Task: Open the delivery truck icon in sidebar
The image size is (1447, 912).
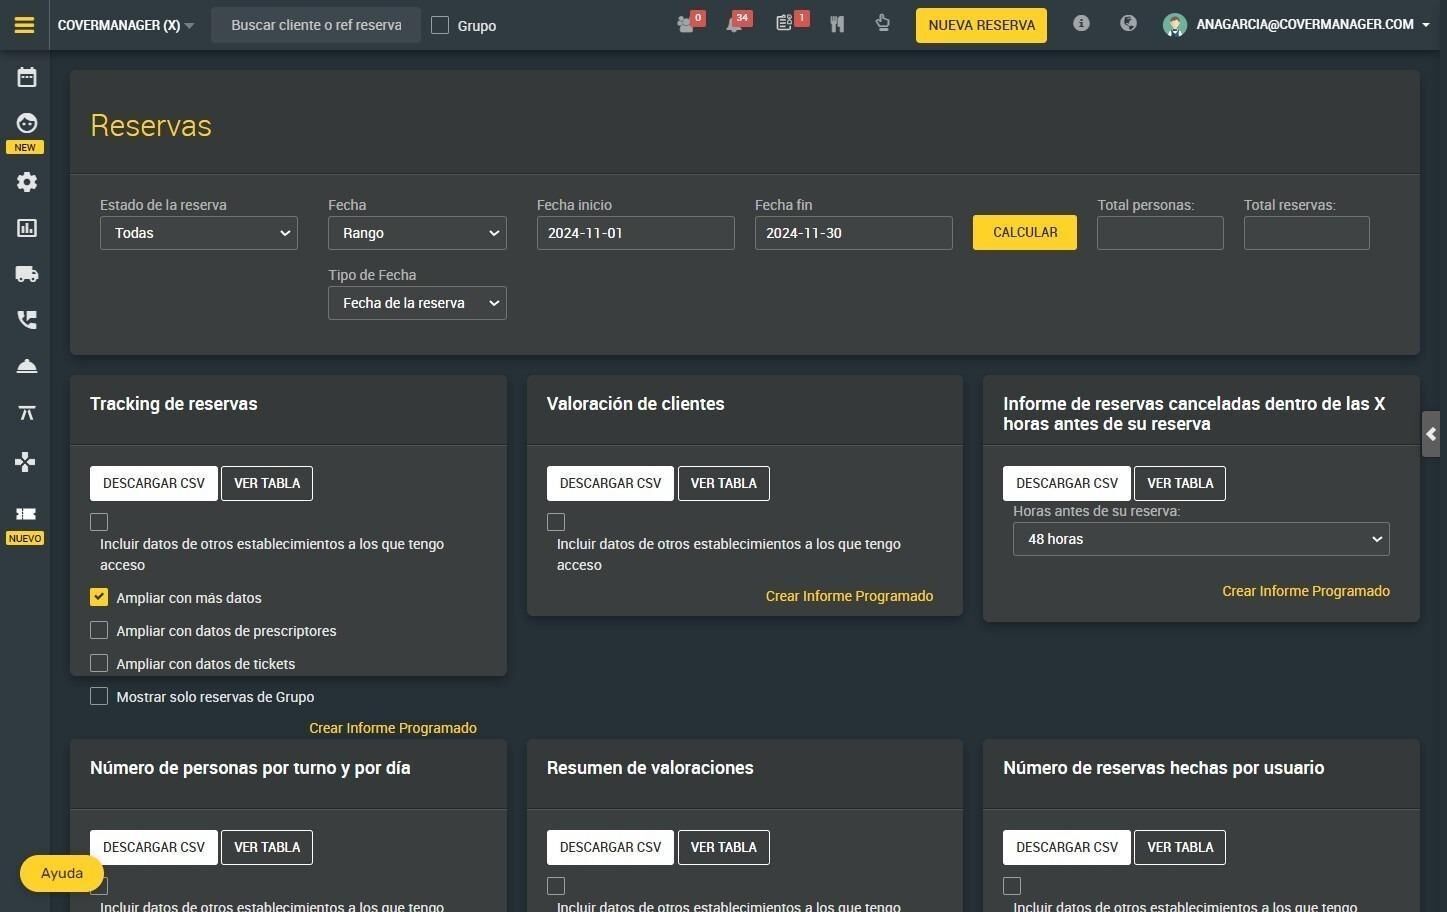Action: (x=27, y=274)
